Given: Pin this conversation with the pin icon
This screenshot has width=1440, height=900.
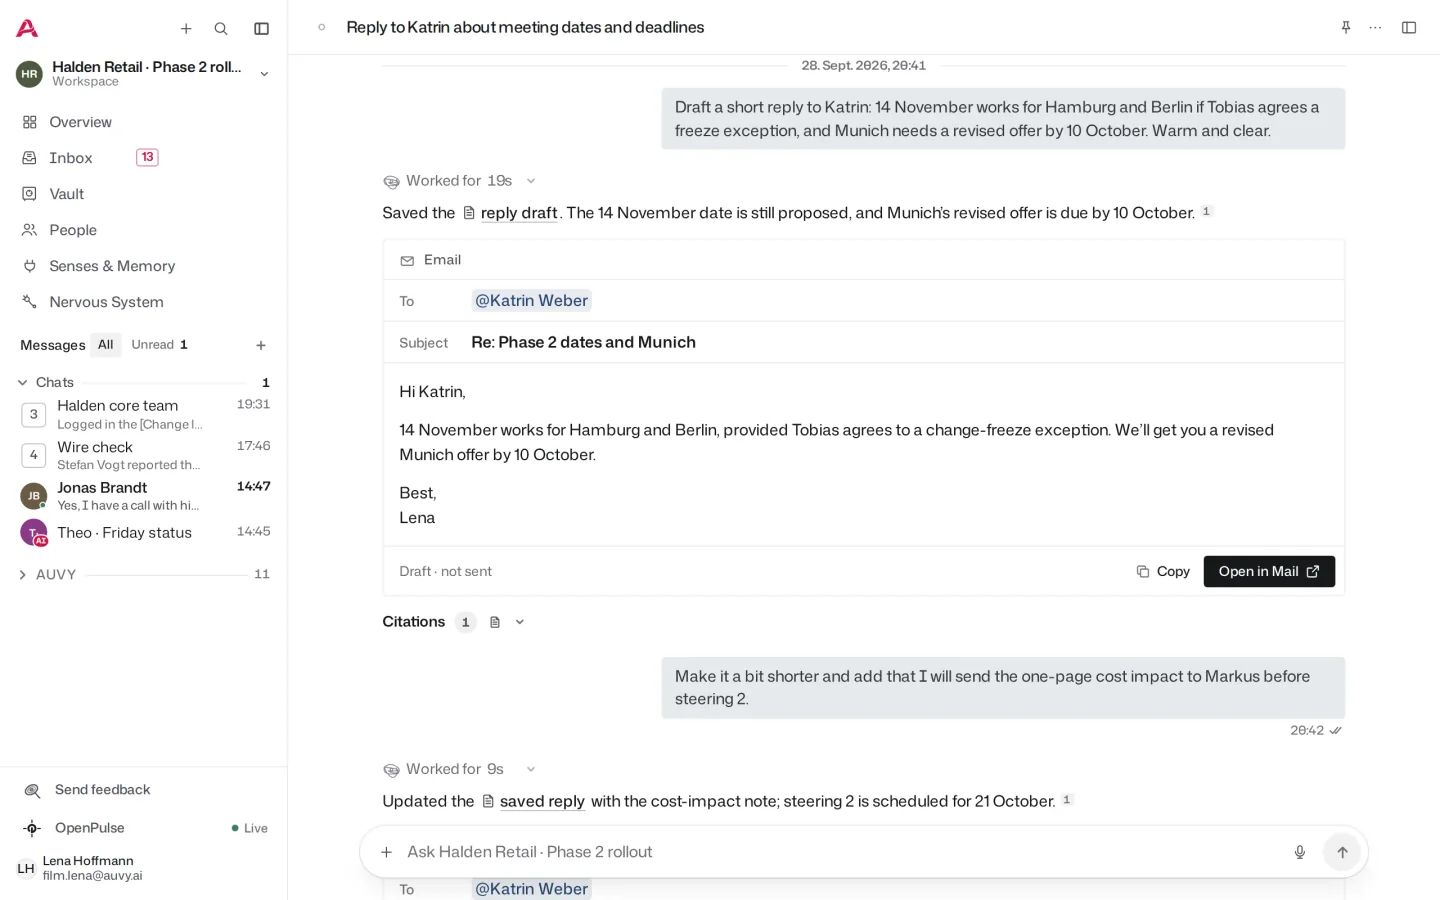Looking at the screenshot, I should pos(1346,27).
